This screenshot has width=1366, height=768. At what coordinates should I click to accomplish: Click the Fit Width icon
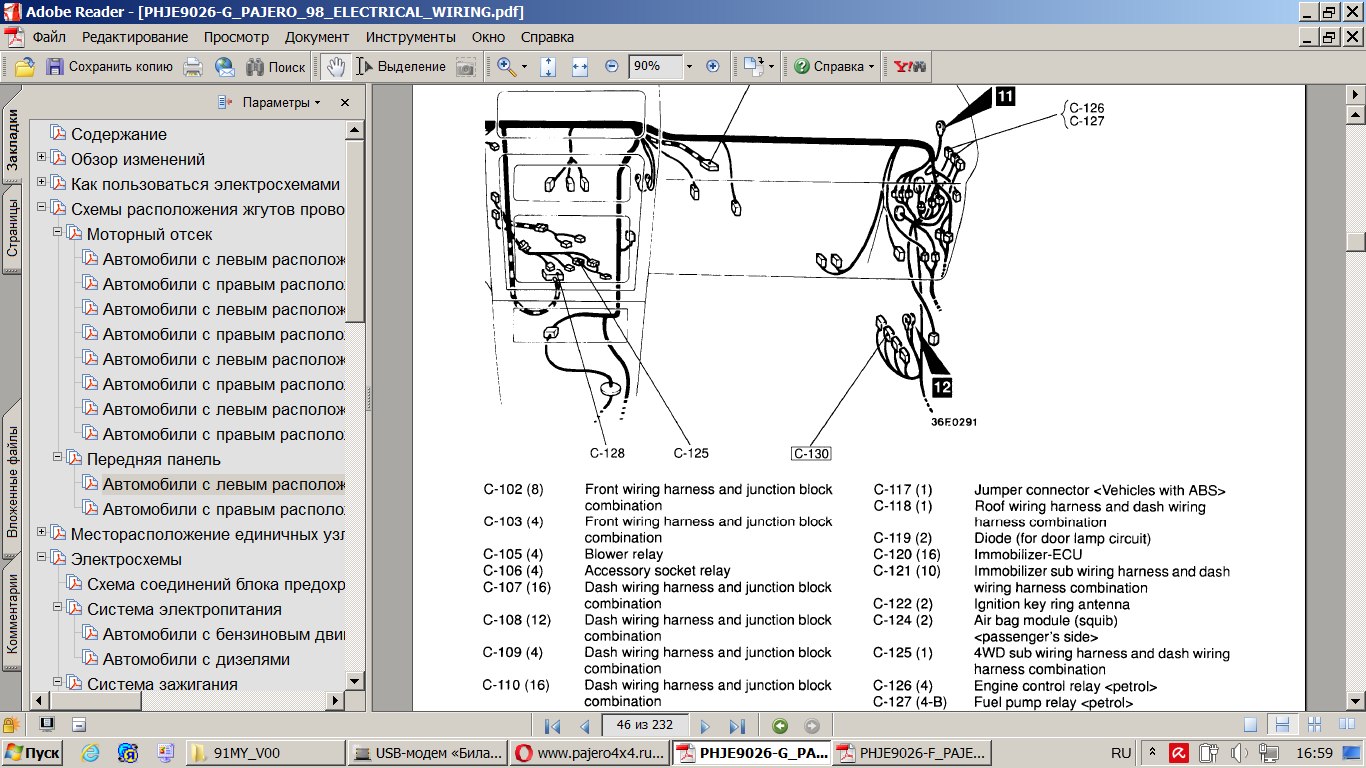tap(580, 66)
